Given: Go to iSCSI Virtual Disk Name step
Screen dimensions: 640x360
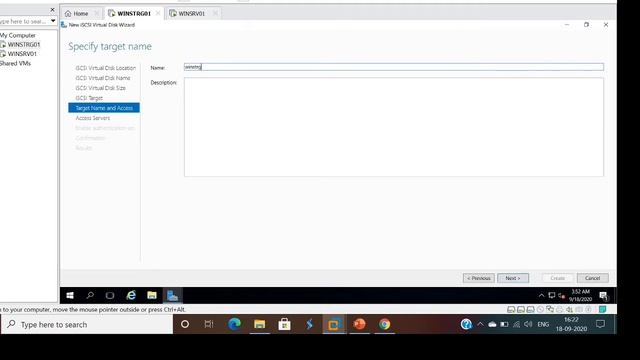Looking at the screenshot, I should click(102, 78).
